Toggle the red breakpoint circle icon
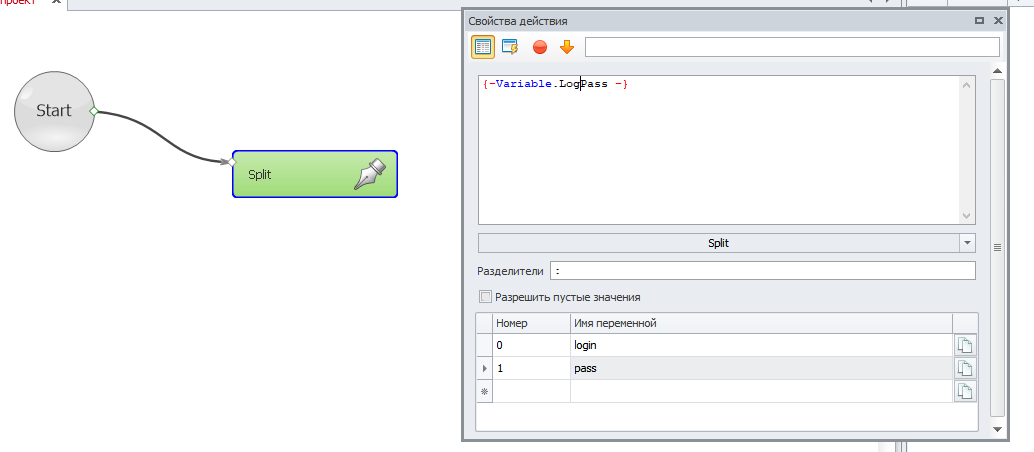Viewport: 1034px width, 452px height. (539, 48)
